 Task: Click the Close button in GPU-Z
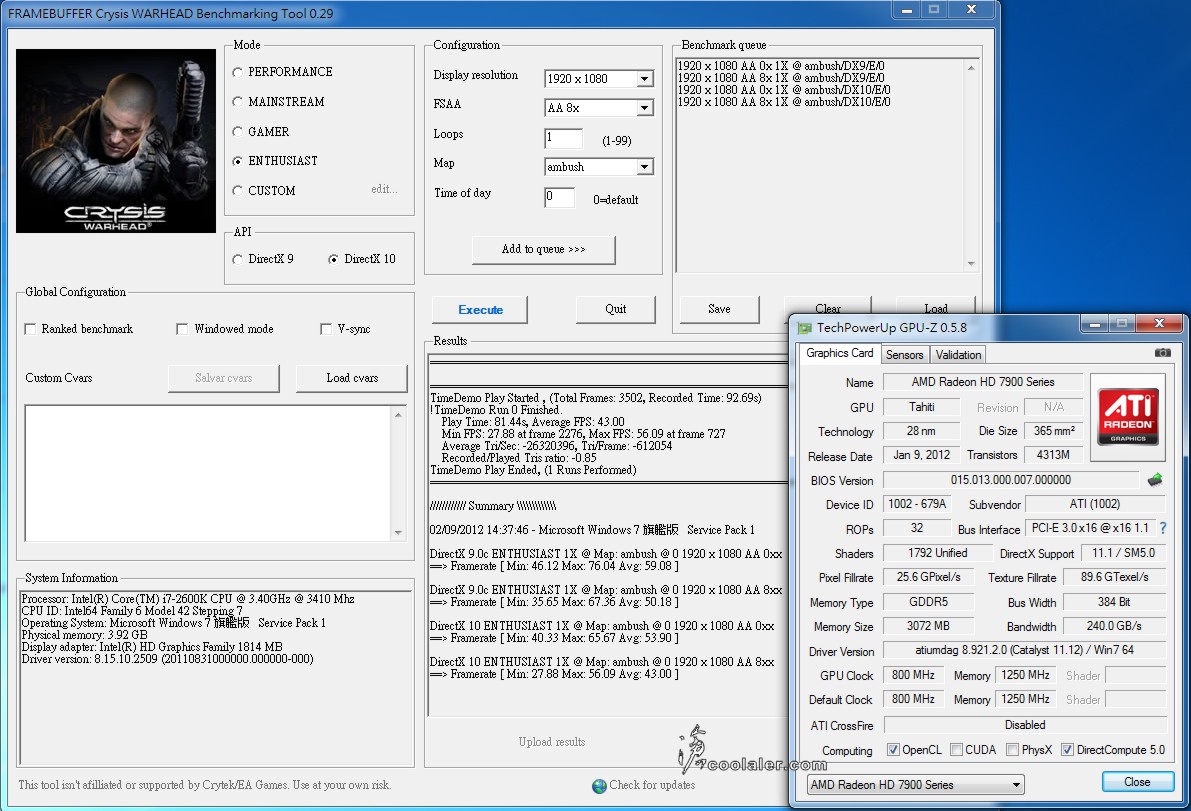[x=1137, y=782]
